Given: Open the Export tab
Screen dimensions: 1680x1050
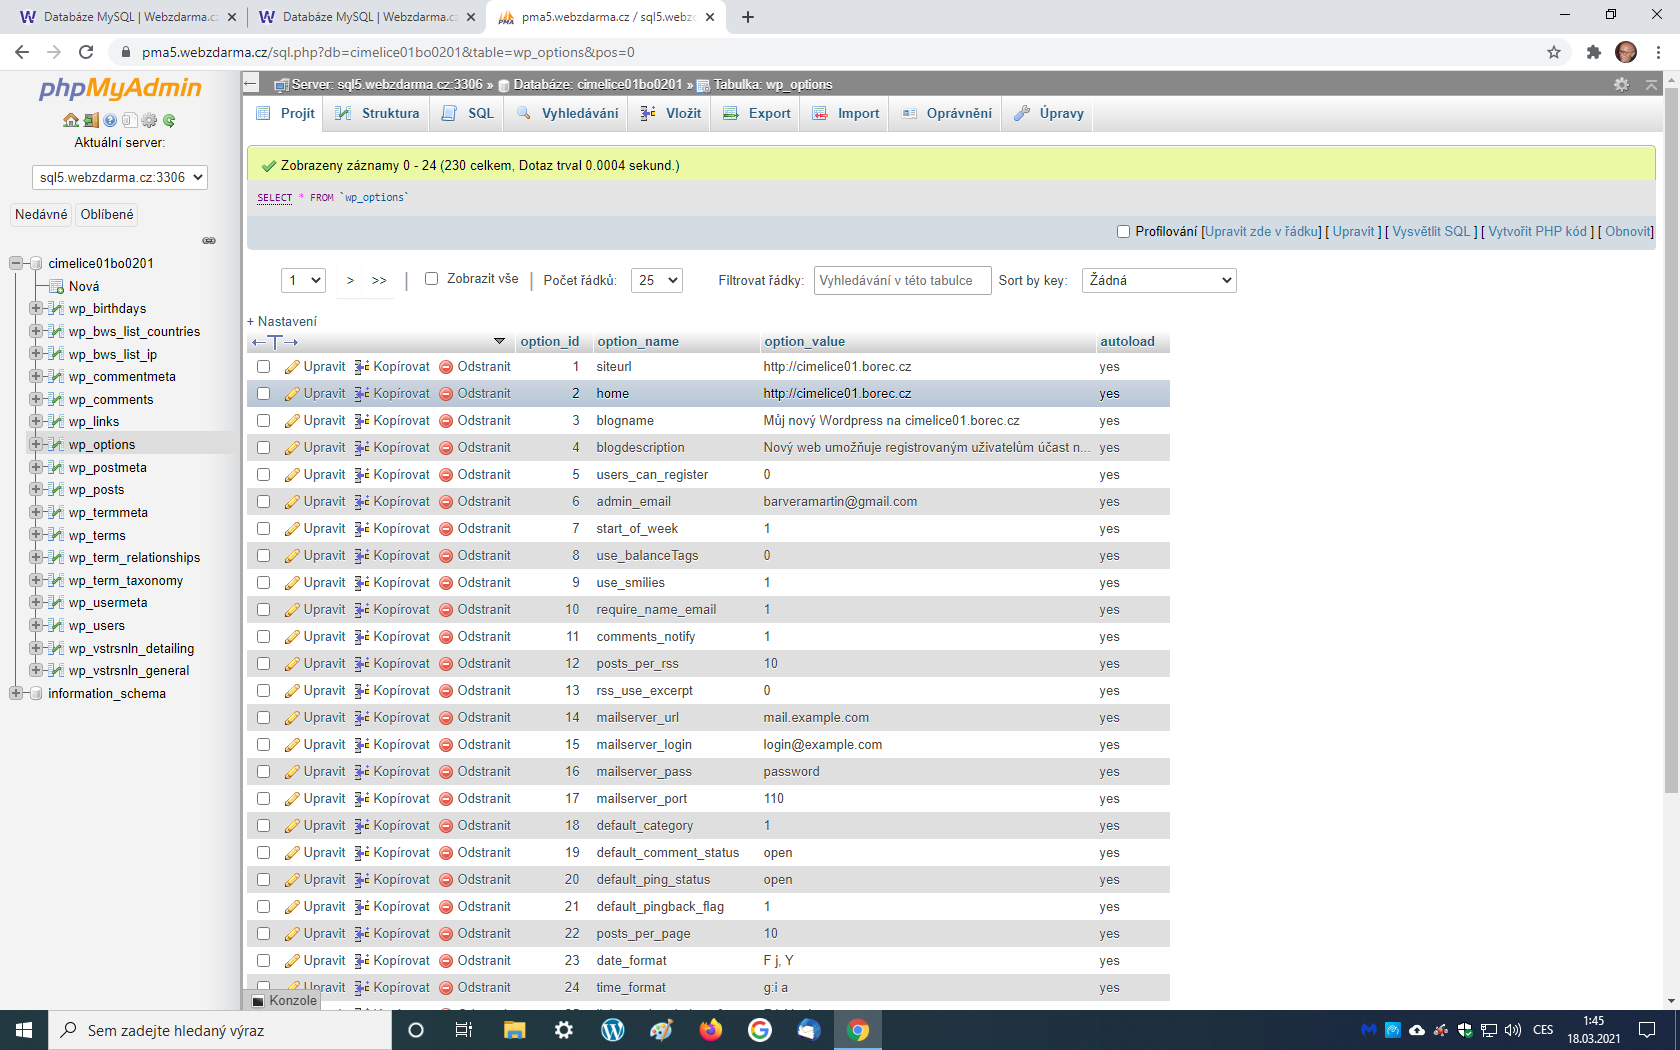Looking at the screenshot, I should pyautogui.click(x=757, y=114).
